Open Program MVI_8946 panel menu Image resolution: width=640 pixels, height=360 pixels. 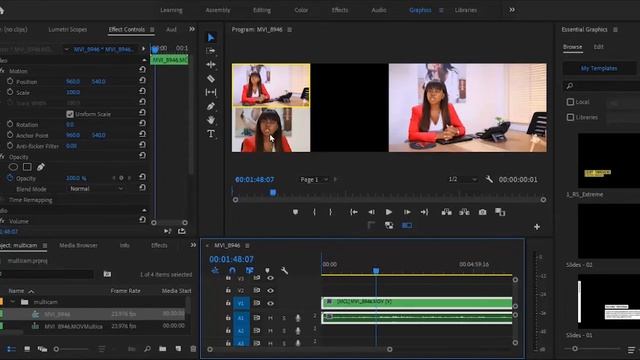(289, 29)
